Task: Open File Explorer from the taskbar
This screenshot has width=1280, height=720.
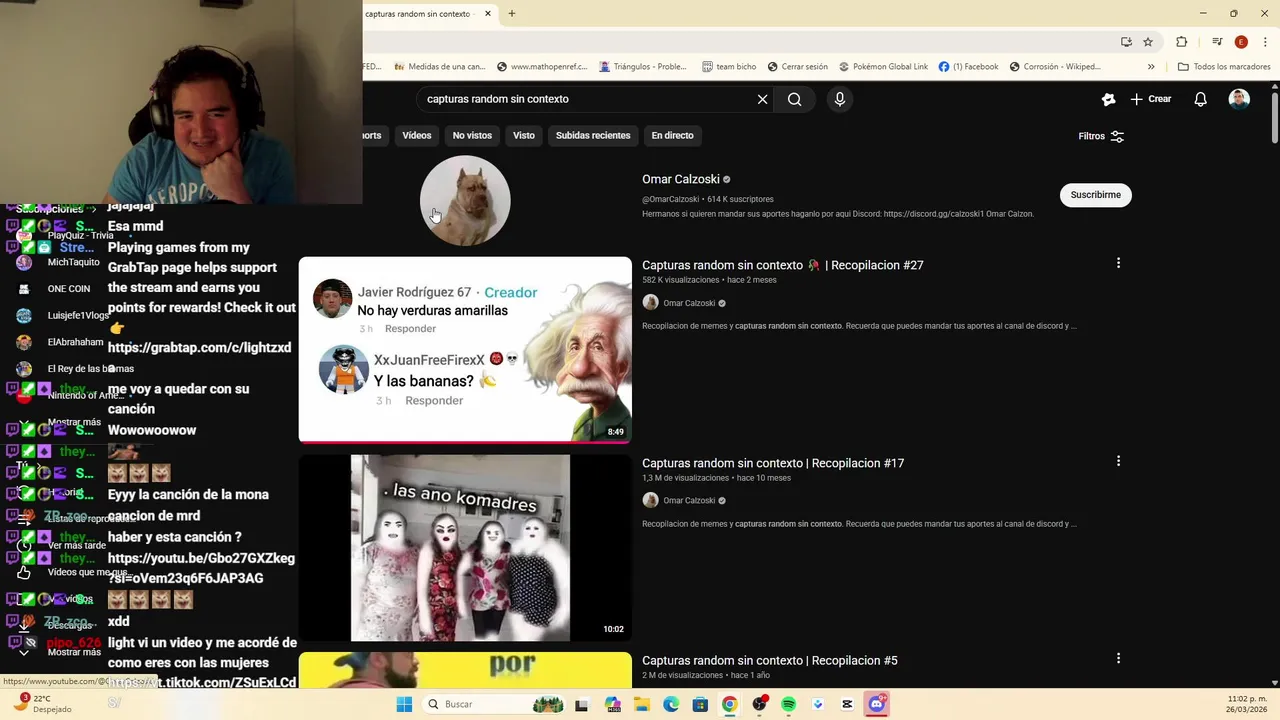Action: click(641, 704)
